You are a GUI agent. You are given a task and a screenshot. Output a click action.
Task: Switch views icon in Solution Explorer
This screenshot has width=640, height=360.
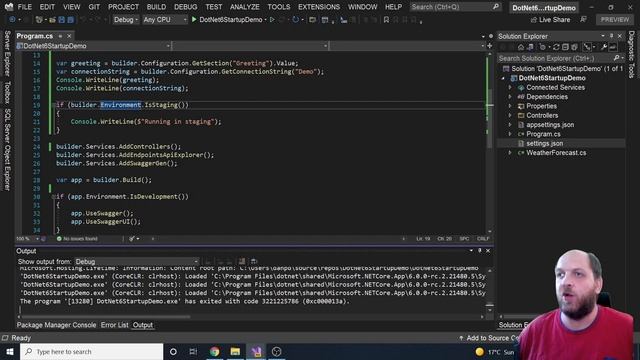point(530,47)
